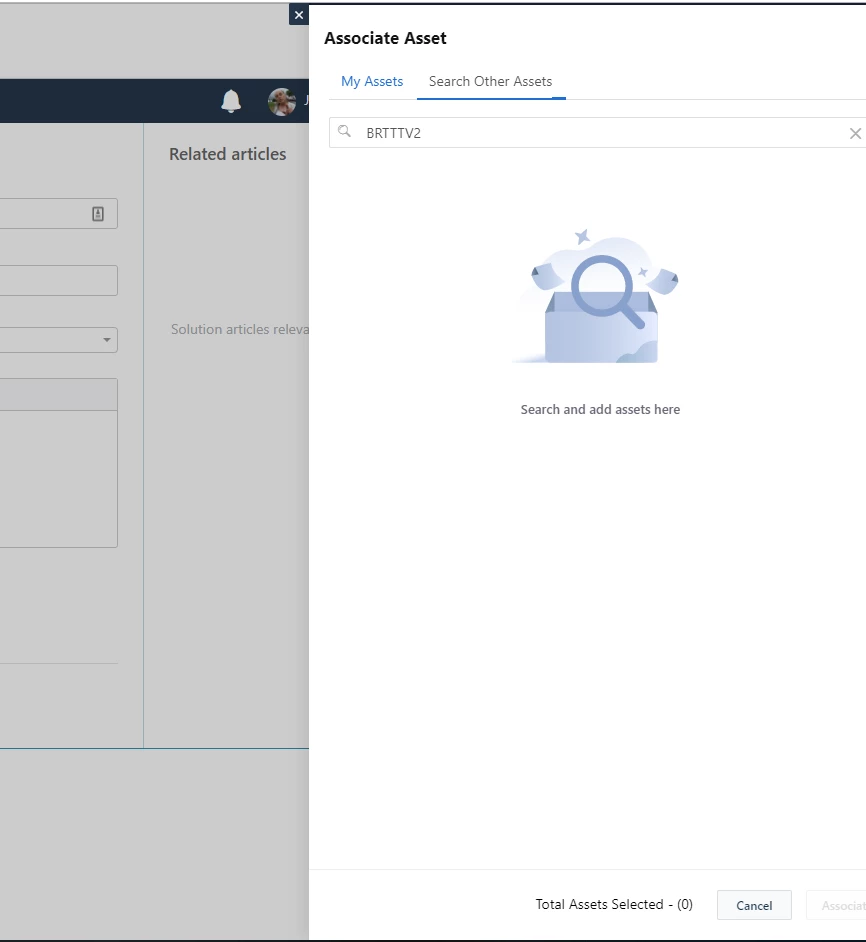Select the Search Other Assets tab
The height and width of the screenshot is (942, 866).
[x=490, y=81]
